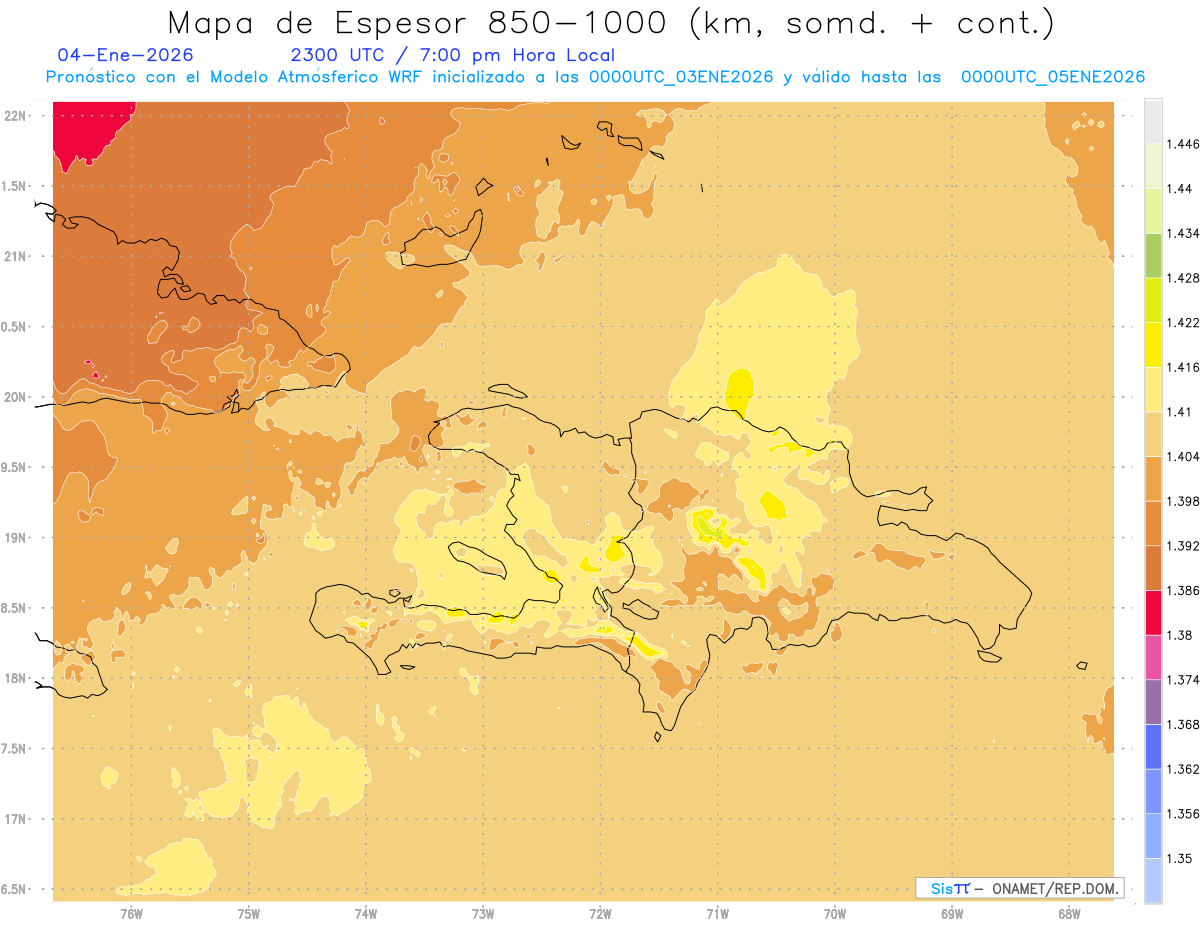Click the '0.5N' latitude label
This screenshot has height=927, width=1200.
pyautogui.click(x=15, y=327)
